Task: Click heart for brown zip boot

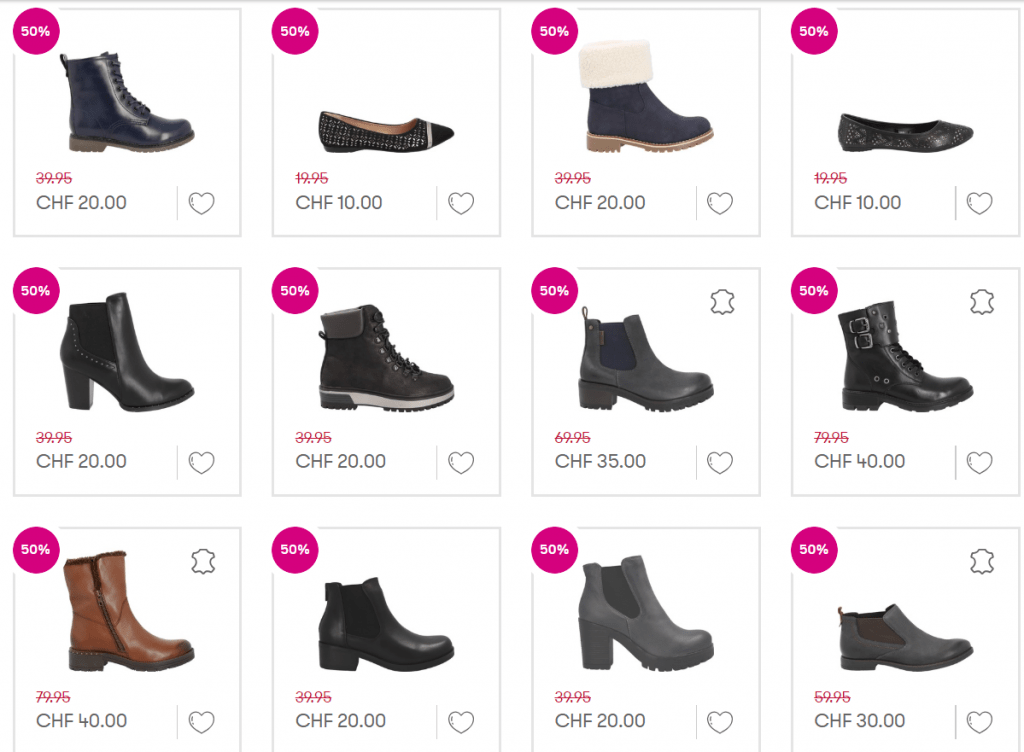Action: coord(202,722)
